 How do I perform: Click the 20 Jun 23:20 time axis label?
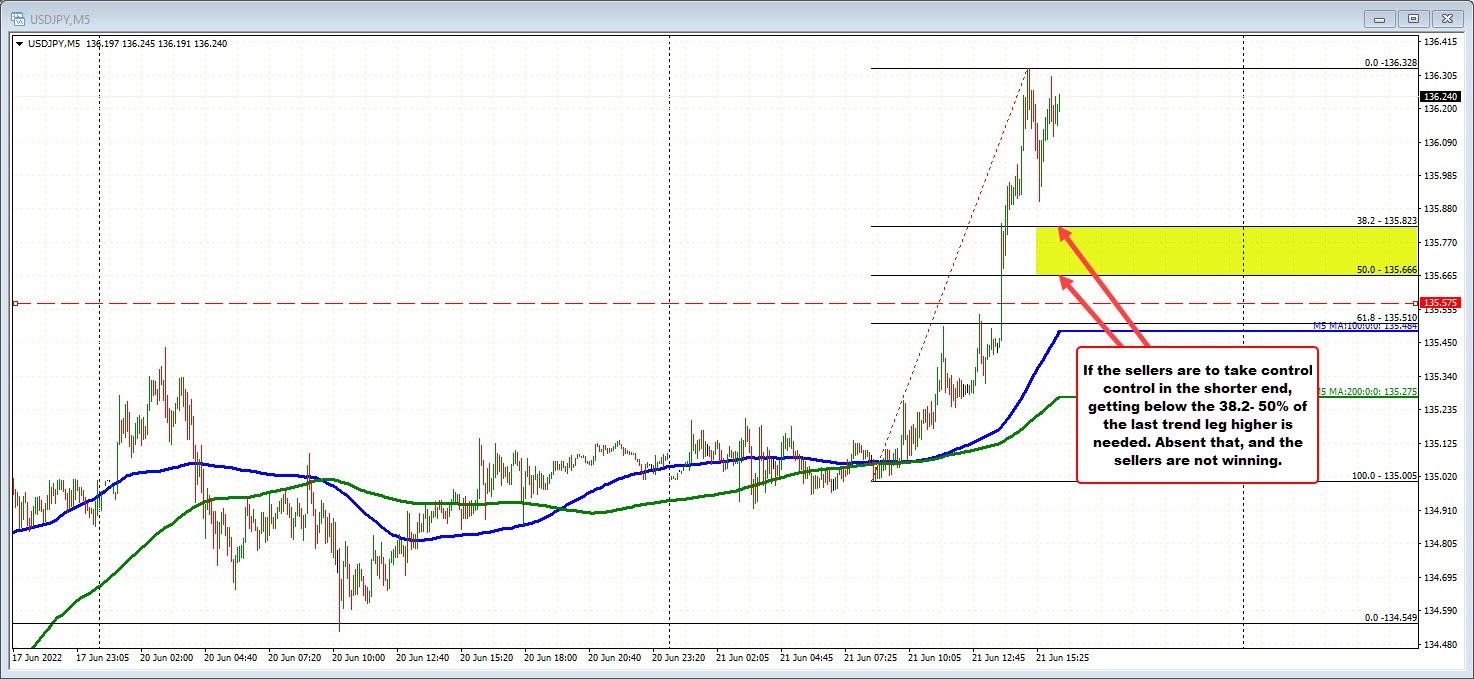(x=680, y=659)
